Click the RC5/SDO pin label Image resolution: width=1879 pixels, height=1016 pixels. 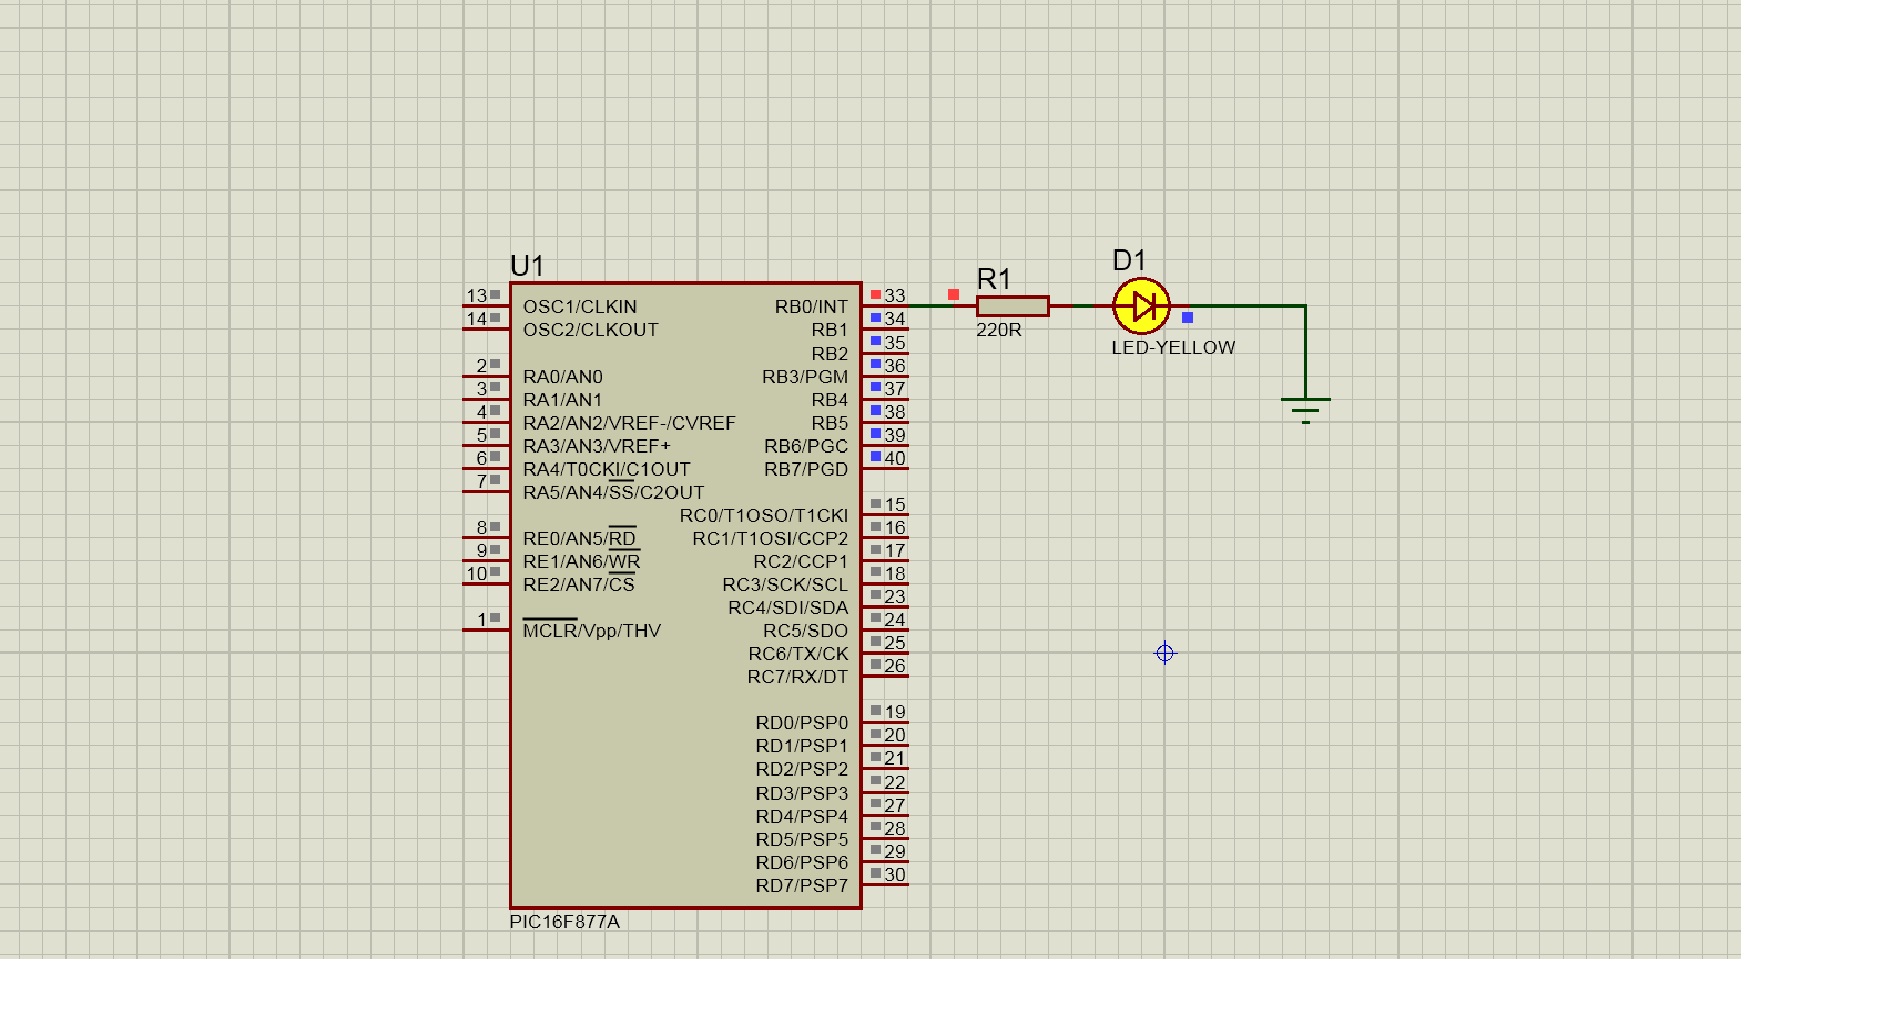806,631
